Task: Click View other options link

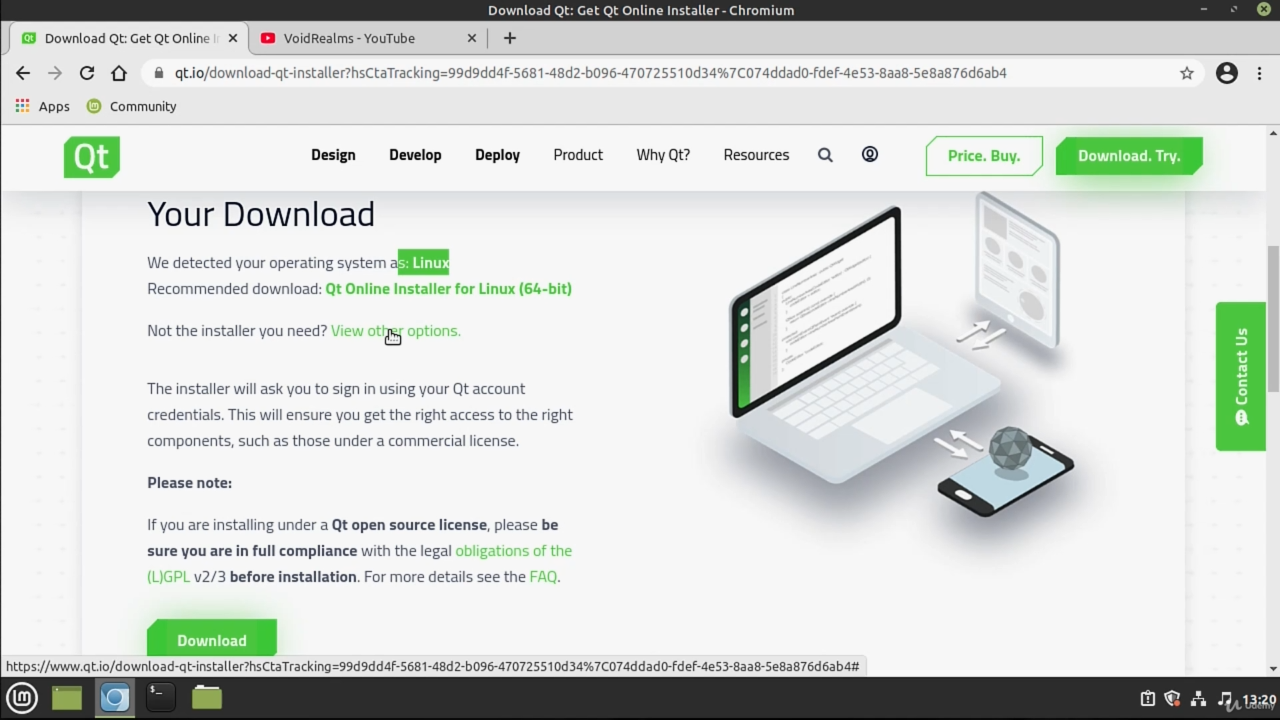Action: click(396, 331)
